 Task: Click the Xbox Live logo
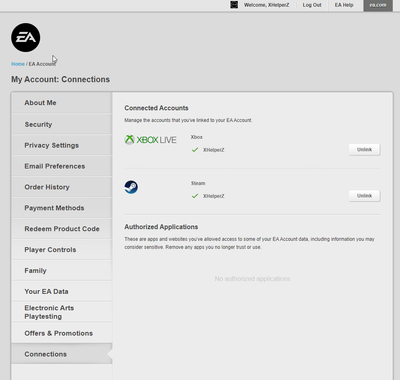click(x=150, y=140)
